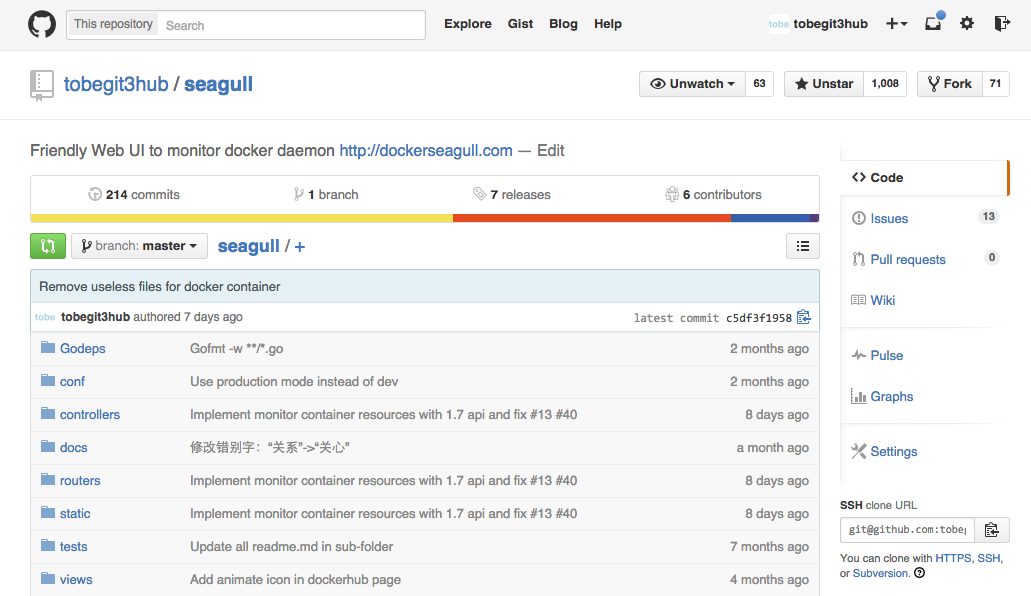
Task: Focus the repository search field
Action: point(292,25)
